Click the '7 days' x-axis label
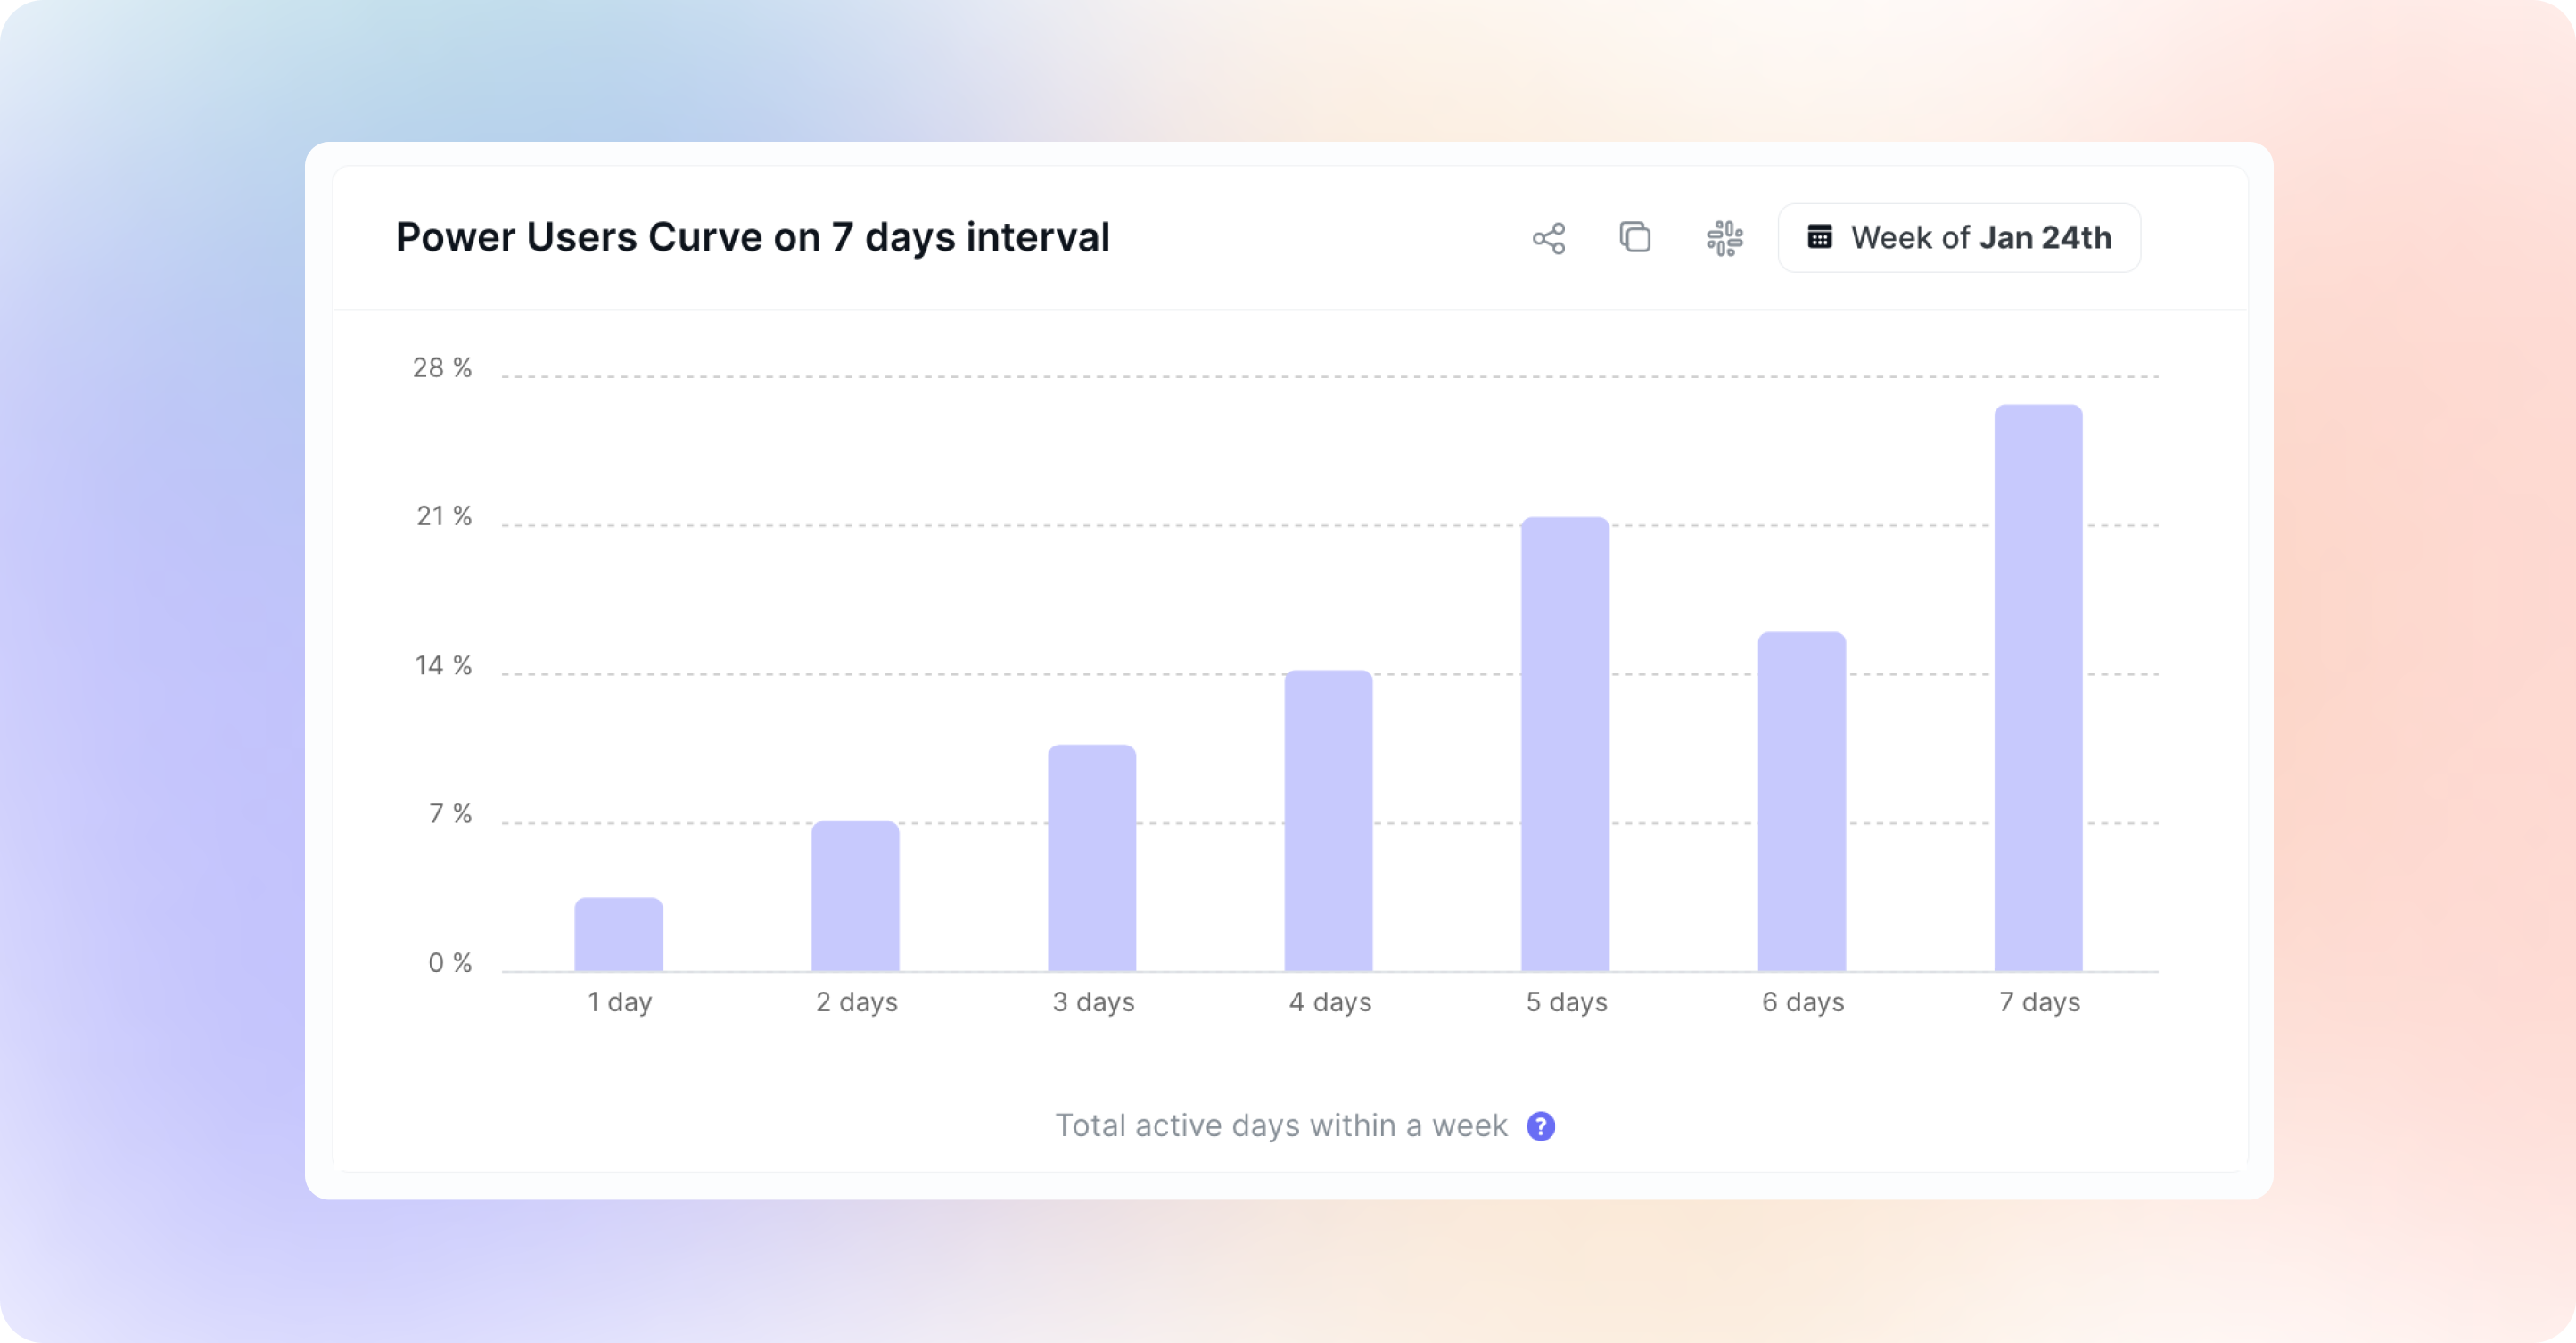This screenshot has width=2576, height=1343. 2039,1002
